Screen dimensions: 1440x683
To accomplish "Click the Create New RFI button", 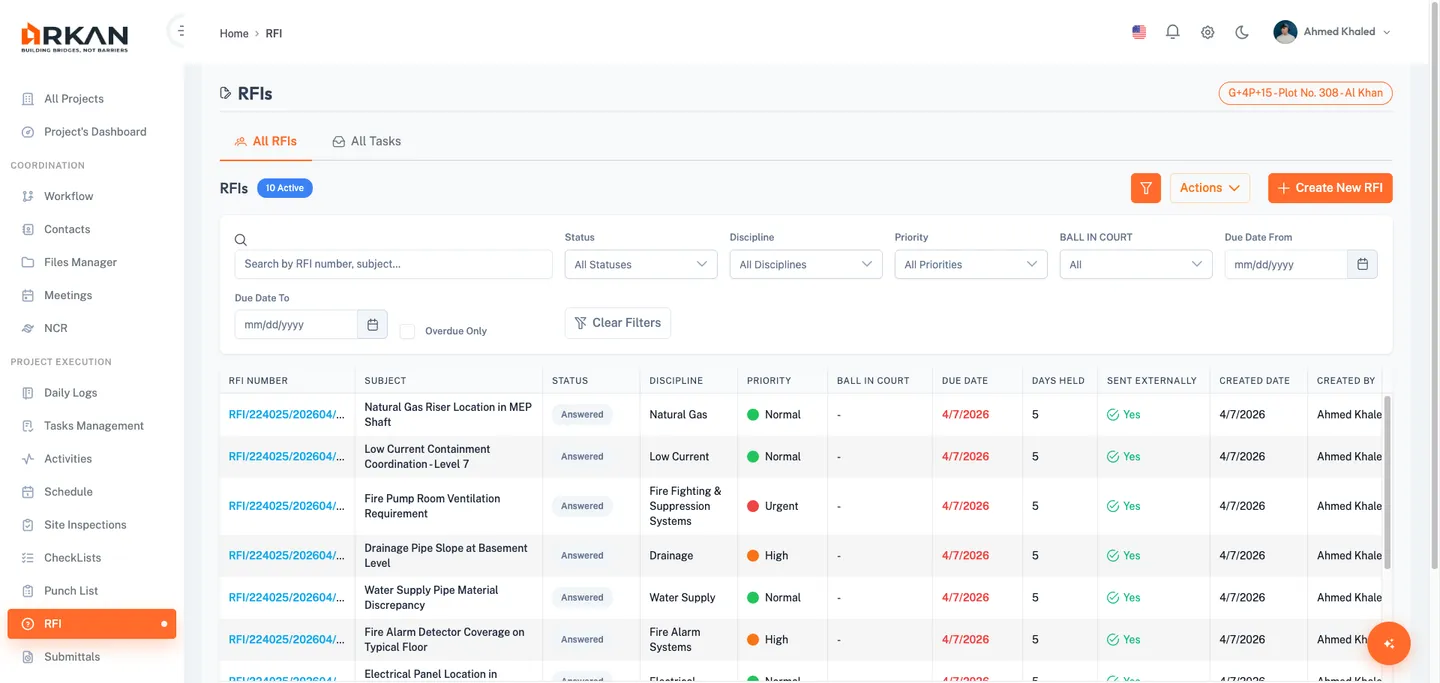I will (1330, 188).
